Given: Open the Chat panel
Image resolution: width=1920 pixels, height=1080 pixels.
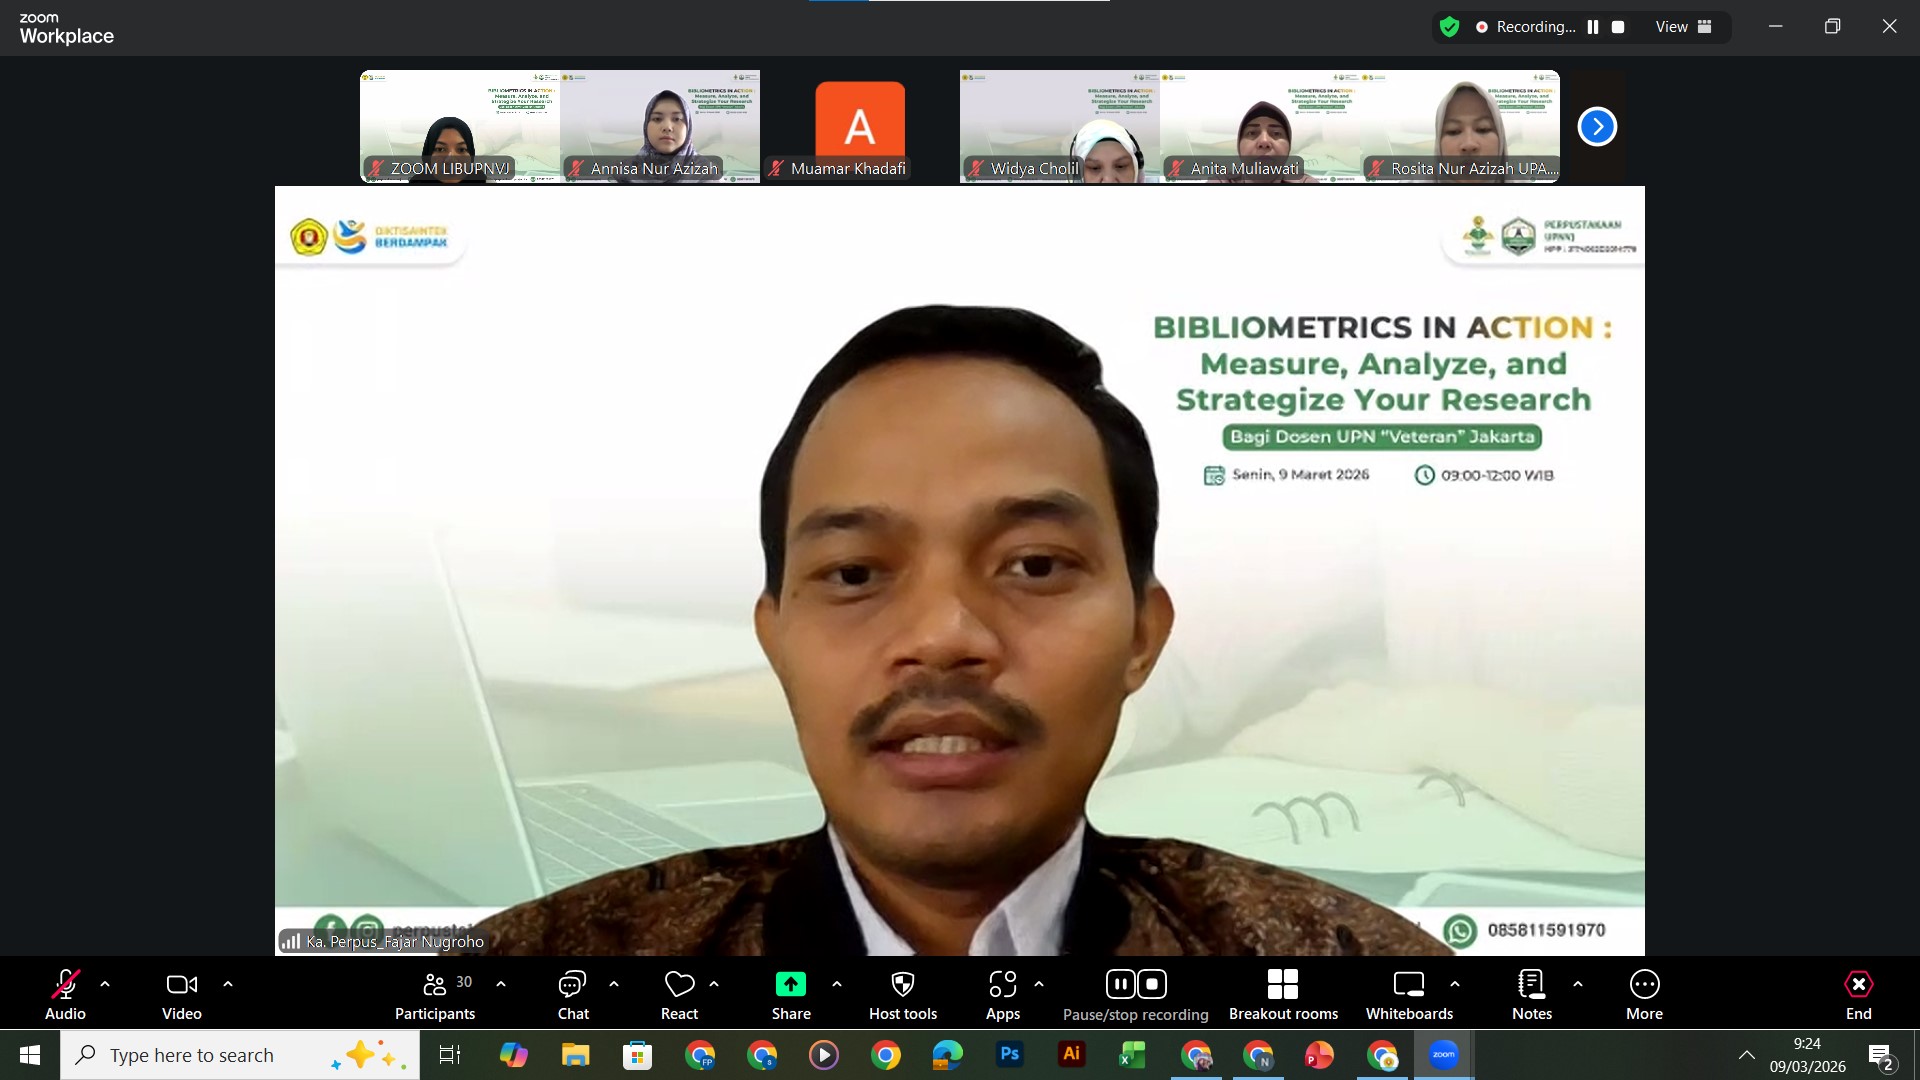Looking at the screenshot, I should (573, 985).
